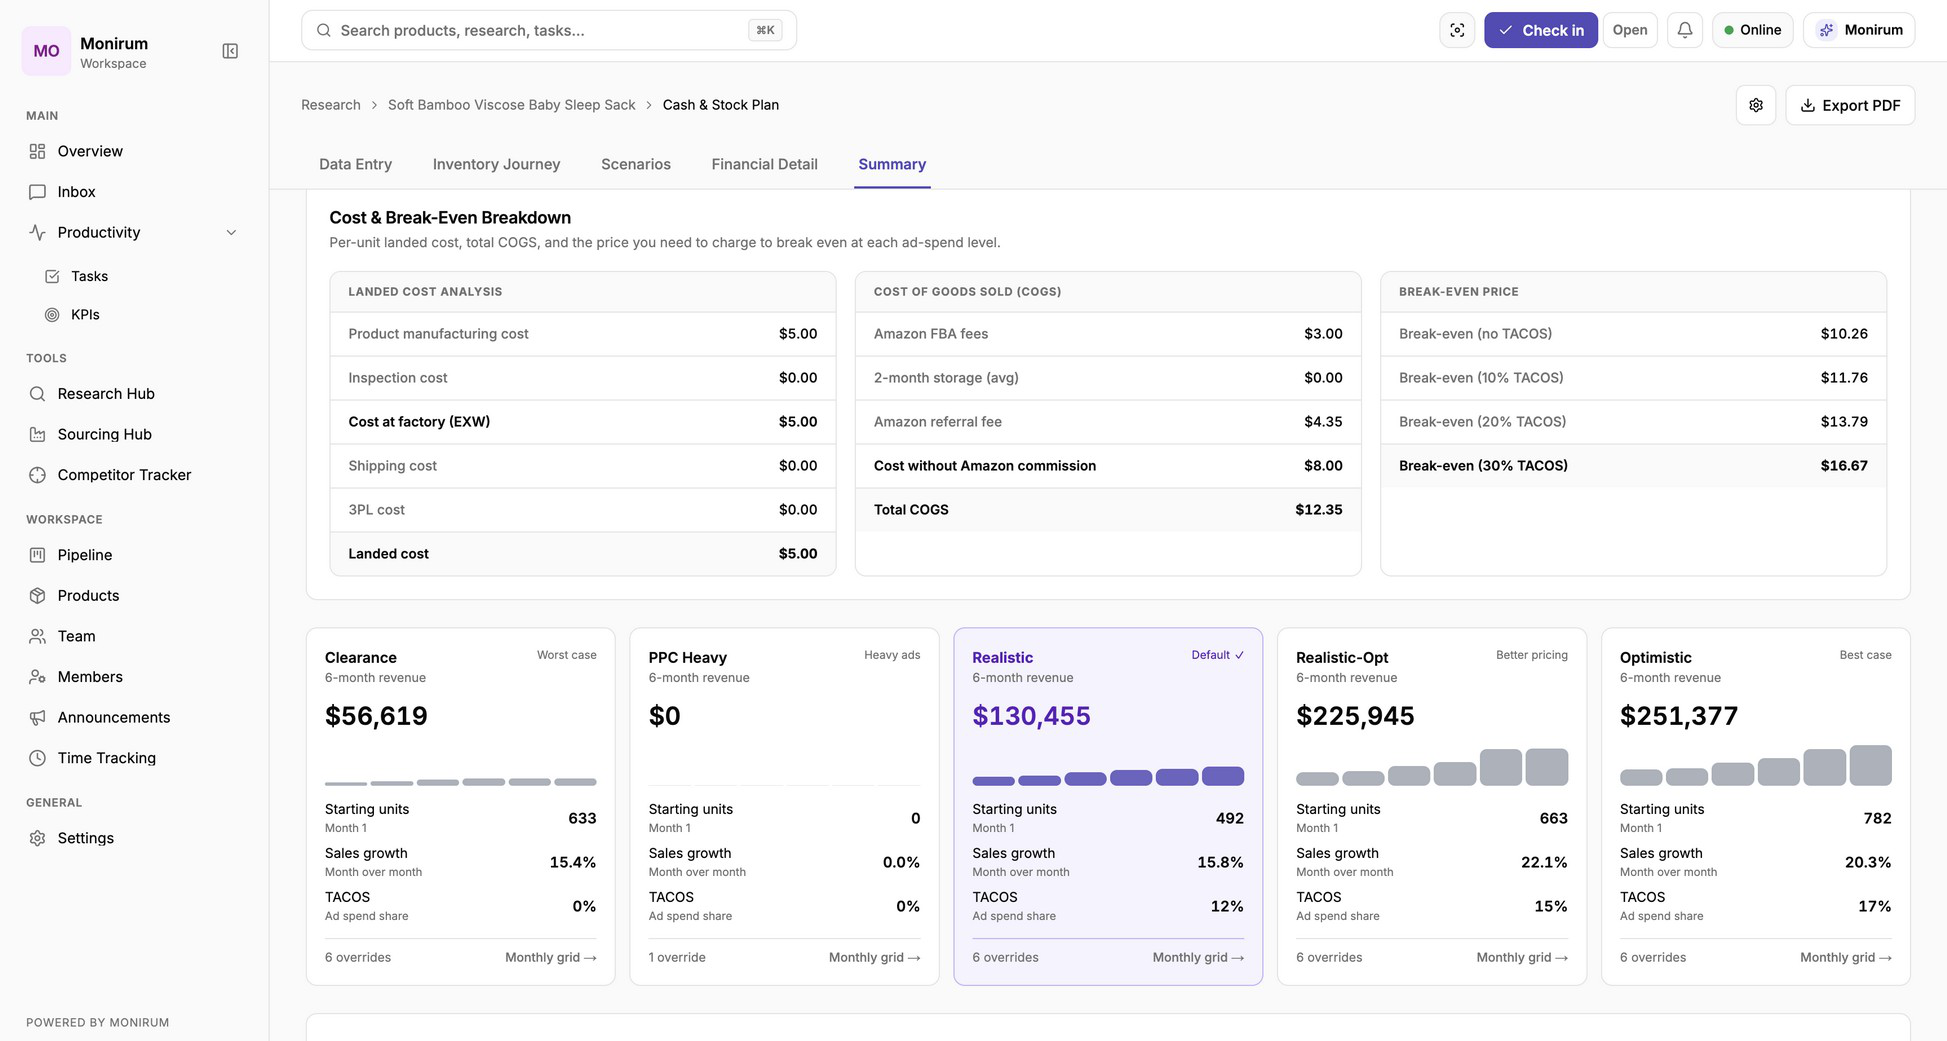1947x1041 pixels.
Task: Open the Open status dropdown
Action: click(x=1629, y=30)
